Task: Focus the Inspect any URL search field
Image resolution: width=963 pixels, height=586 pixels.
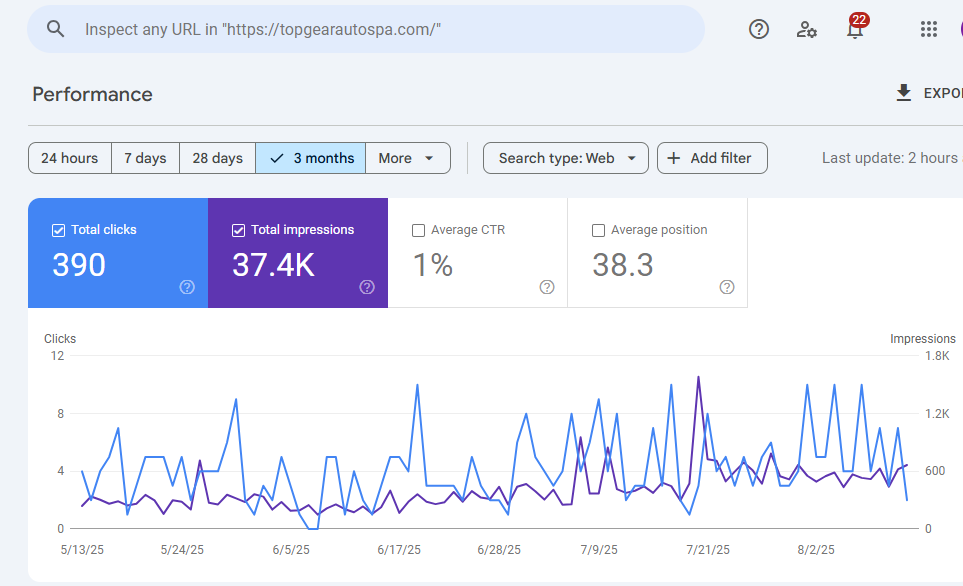Action: 380,29
